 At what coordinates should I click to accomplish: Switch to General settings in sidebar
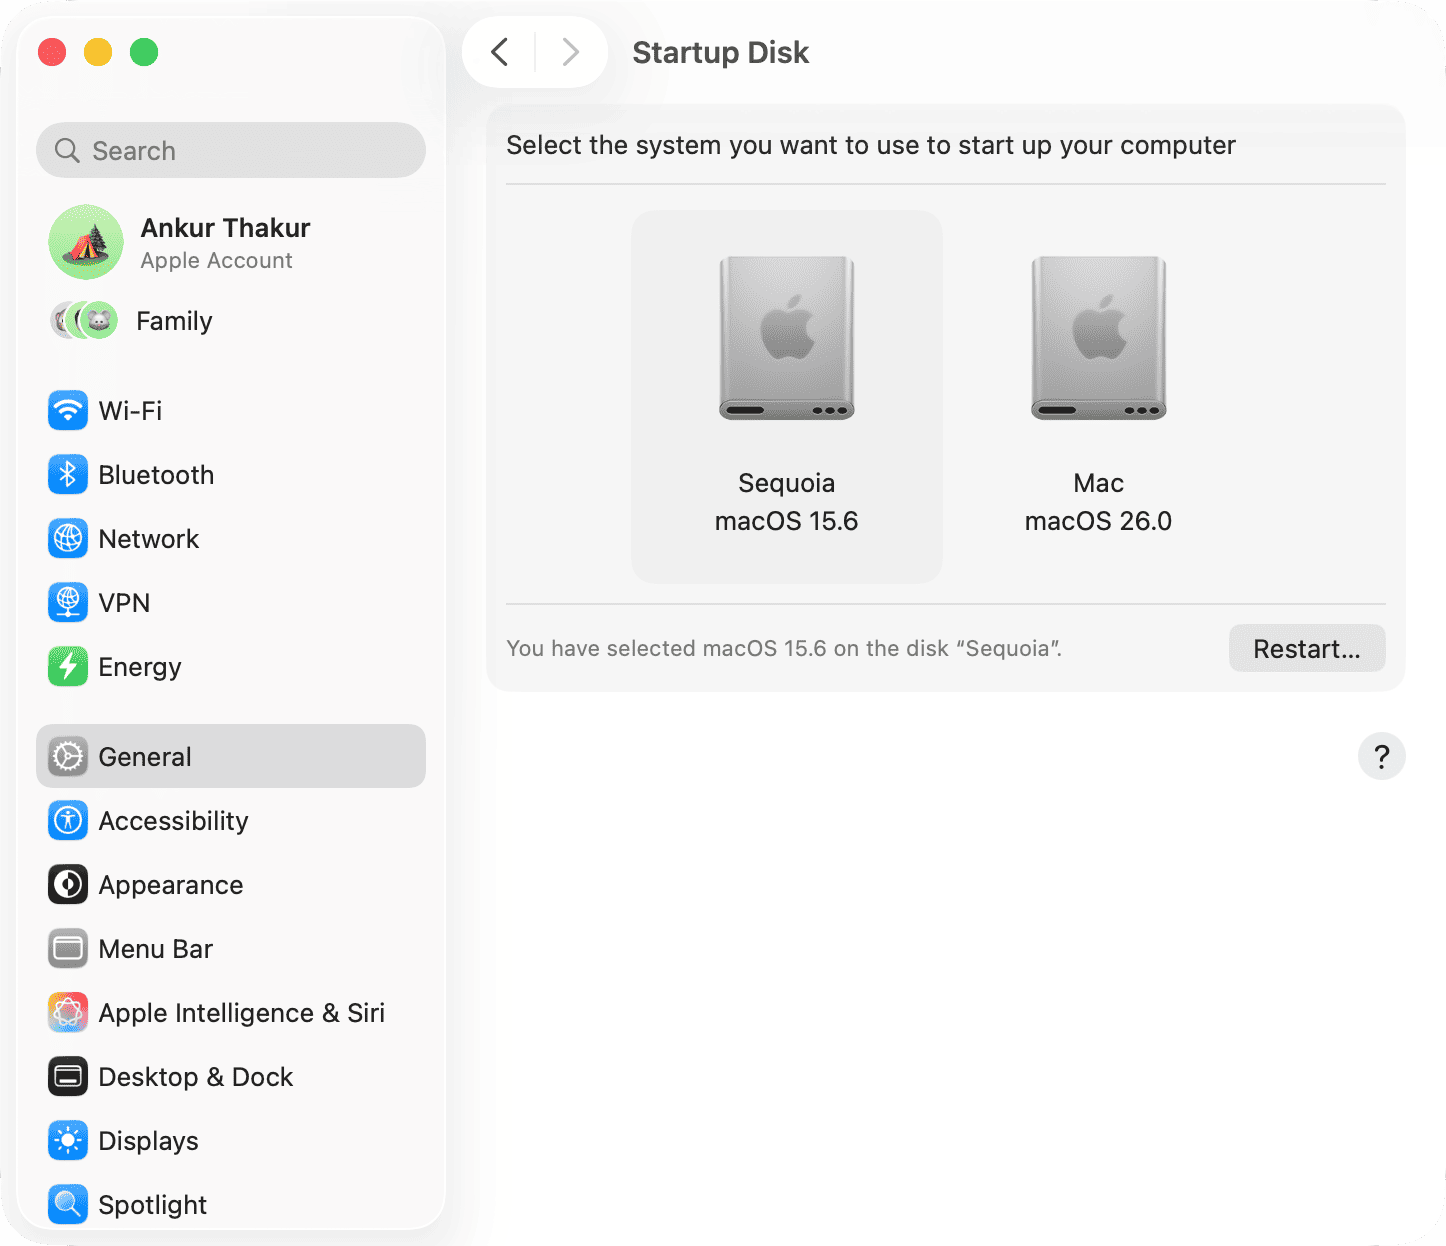pyautogui.click(x=145, y=756)
